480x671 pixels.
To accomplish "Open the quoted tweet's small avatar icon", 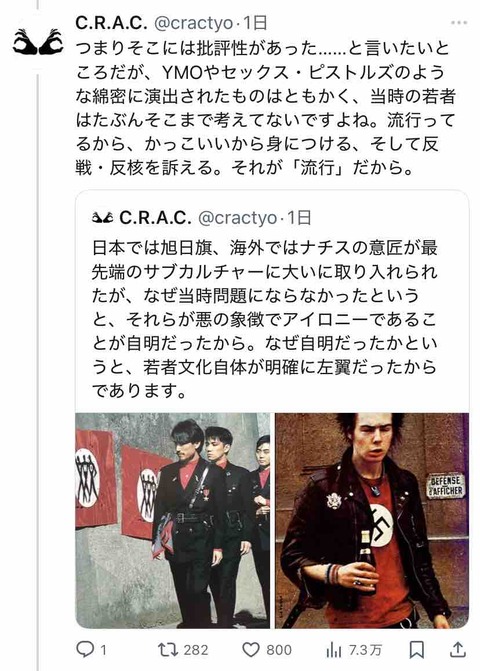I will (x=103, y=218).
